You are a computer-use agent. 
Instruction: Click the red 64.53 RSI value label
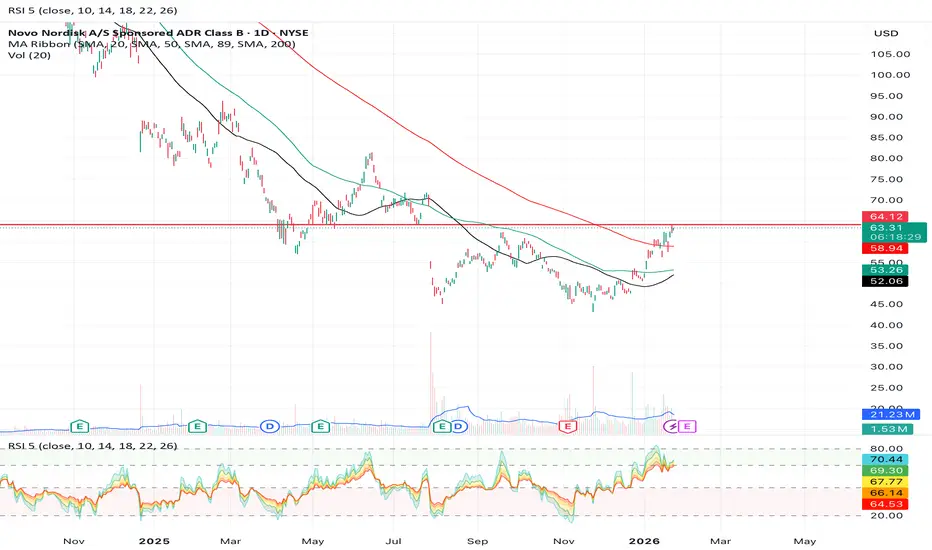click(885, 504)
